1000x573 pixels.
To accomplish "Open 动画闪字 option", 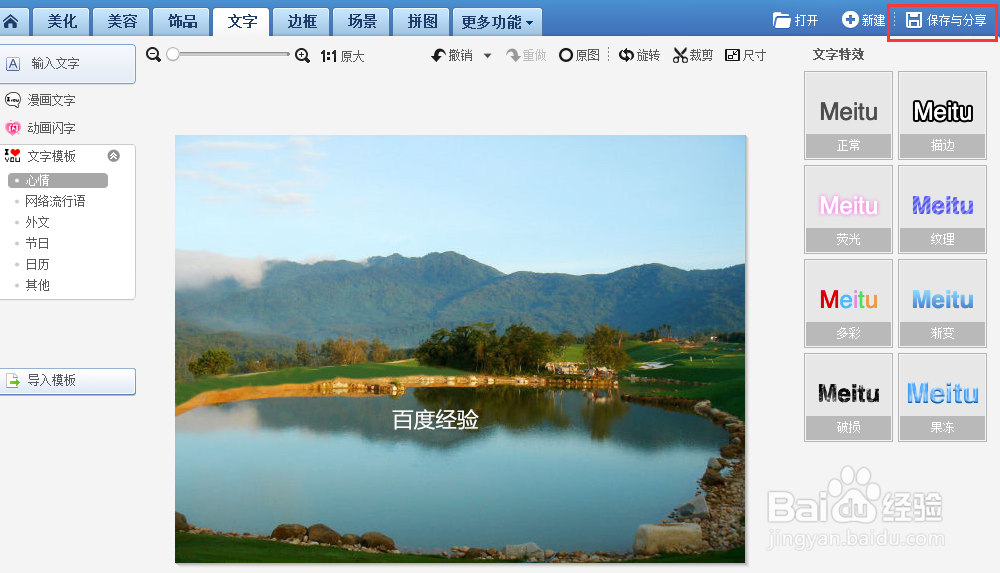I will 41,128.
